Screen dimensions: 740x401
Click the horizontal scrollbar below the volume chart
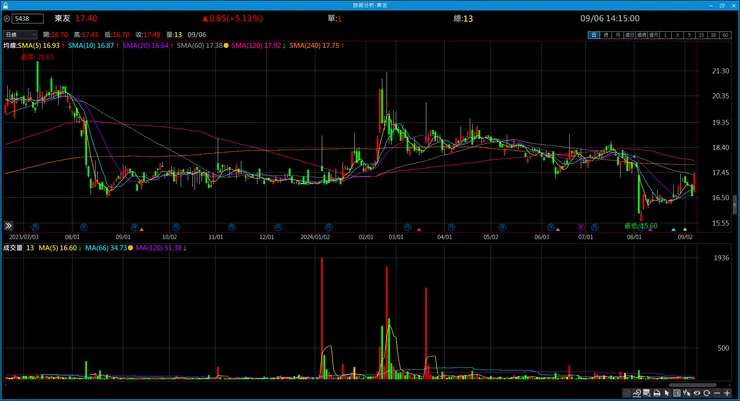692,385
